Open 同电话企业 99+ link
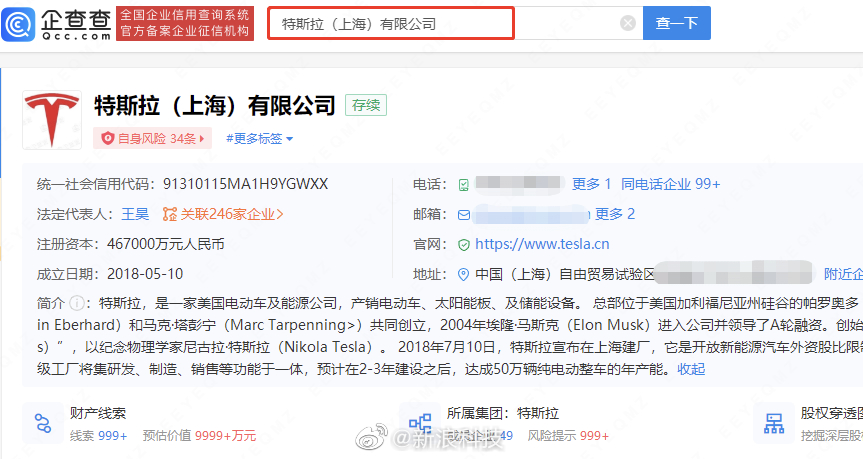This screenshot has height=459, width=863. click(x=670, y=184)
